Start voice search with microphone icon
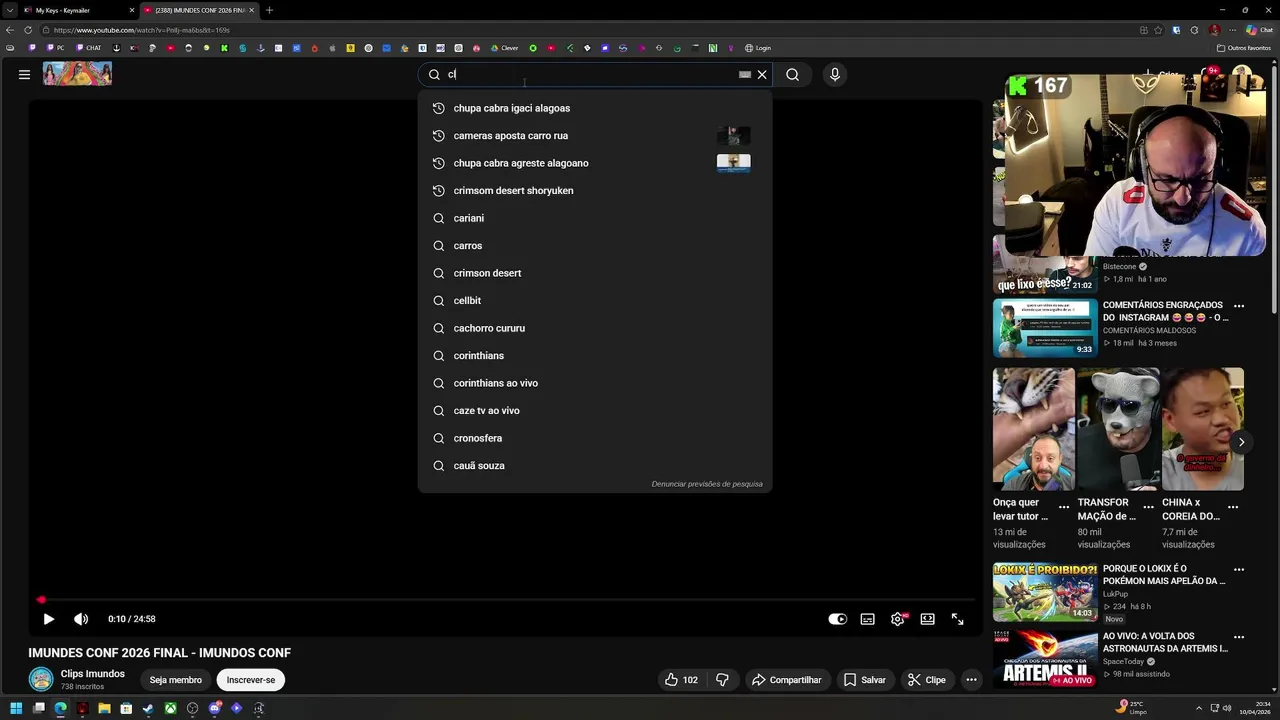This screenshot has width=1280, height=720. coord(834,74)
